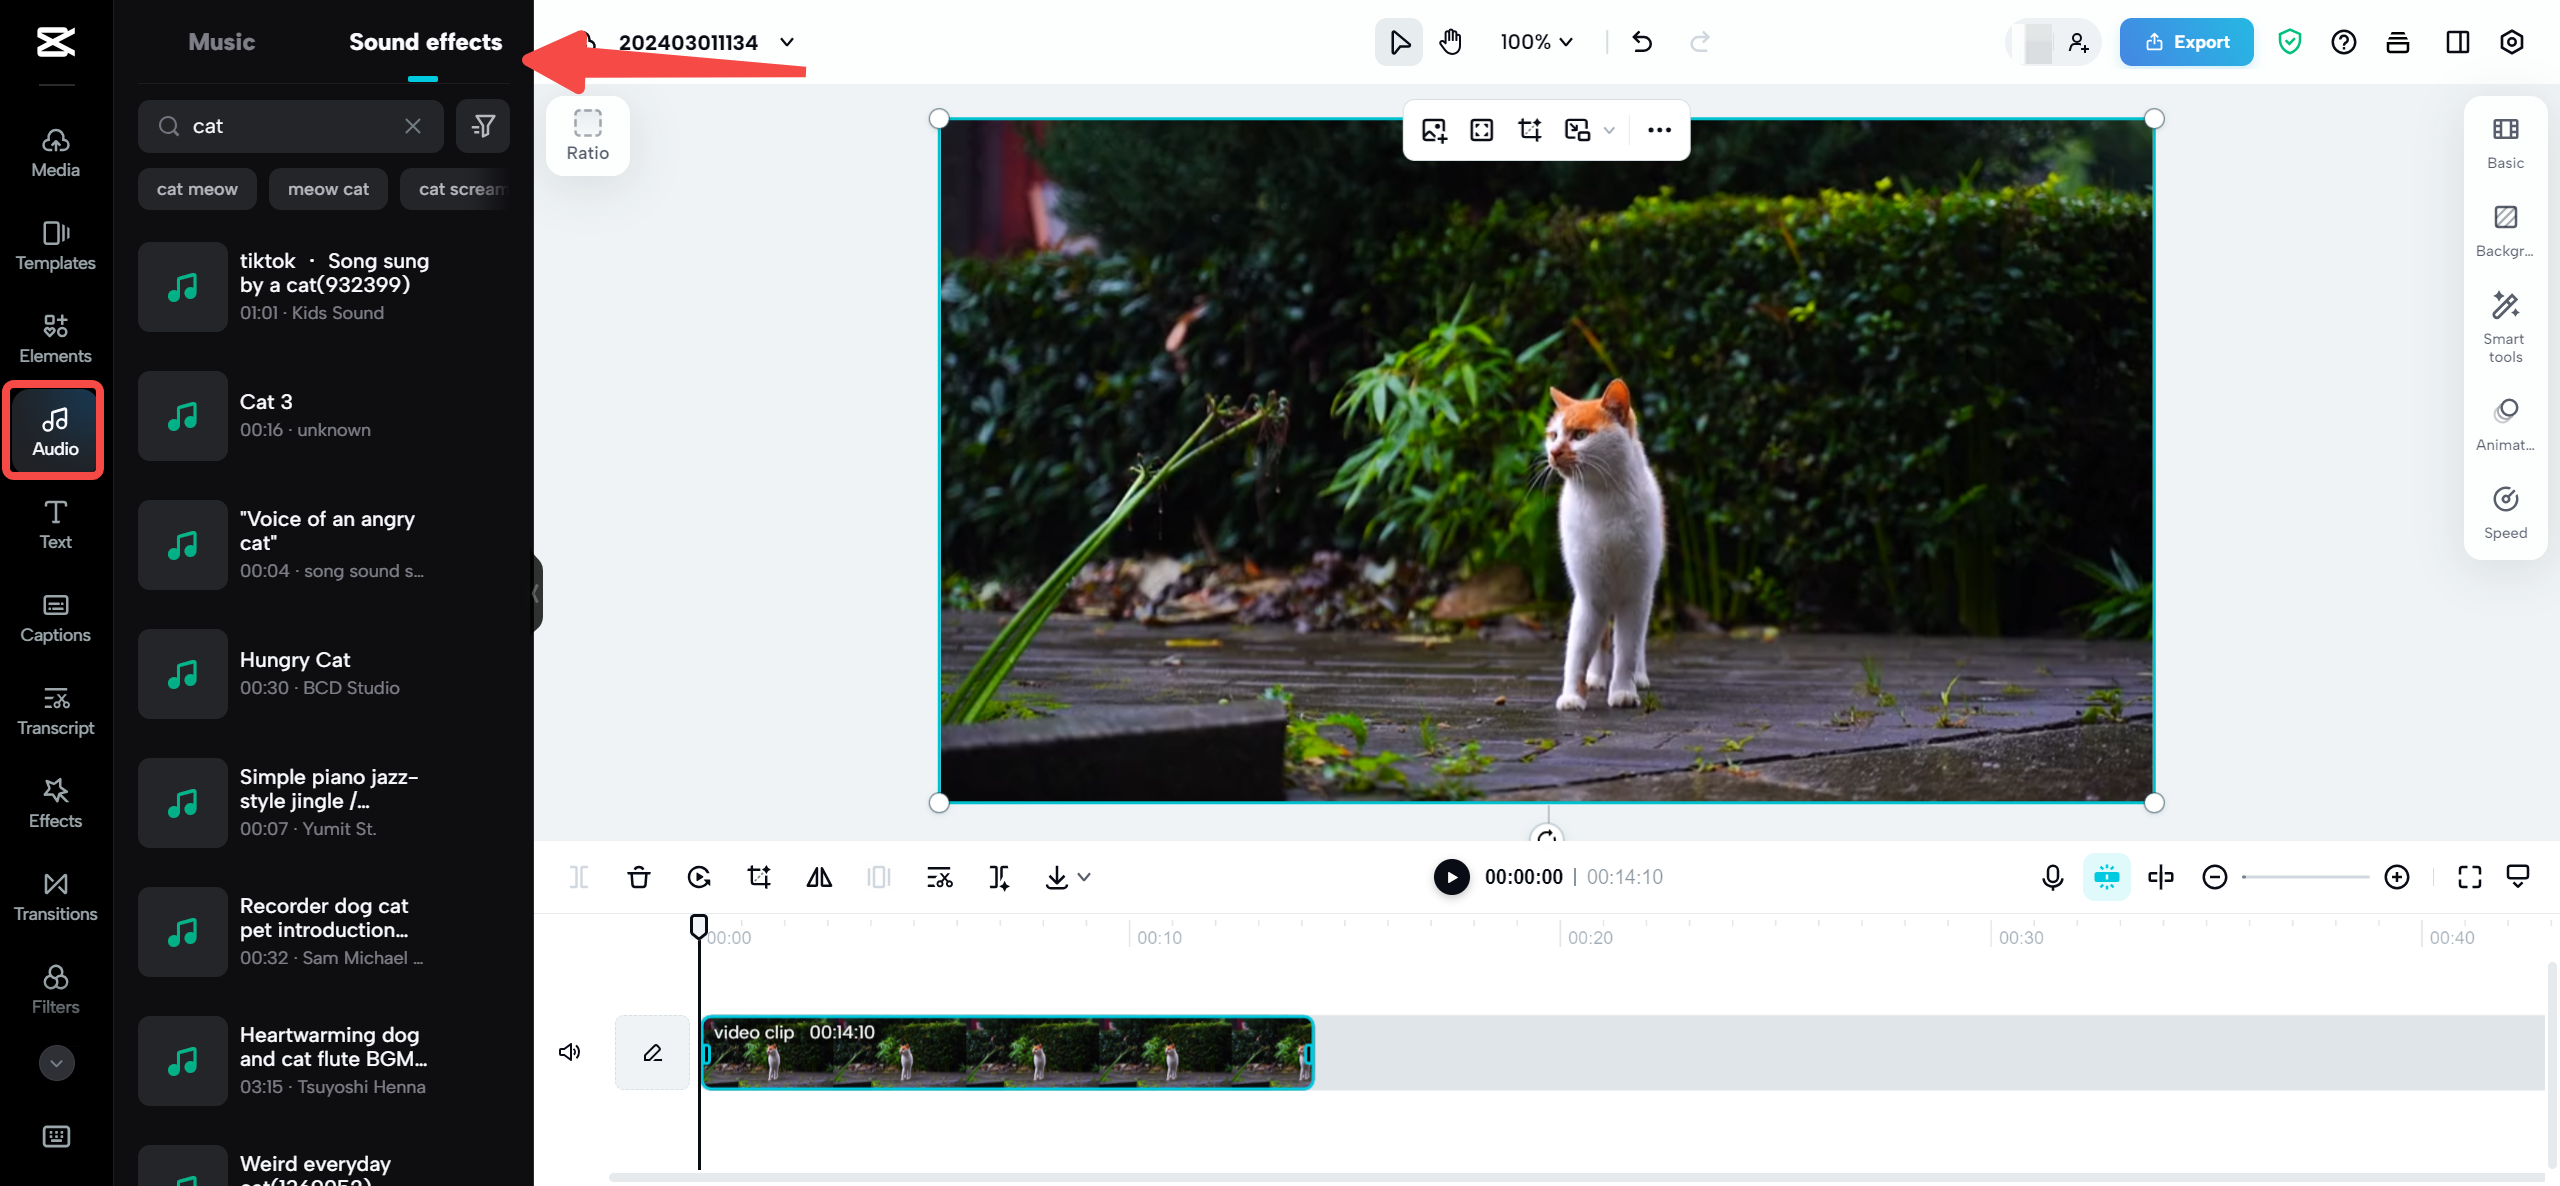This screenshot has height=1186, width=2560.
Task: Open the Filters panel
Action: pyautogui.click(x=55, y=990)
